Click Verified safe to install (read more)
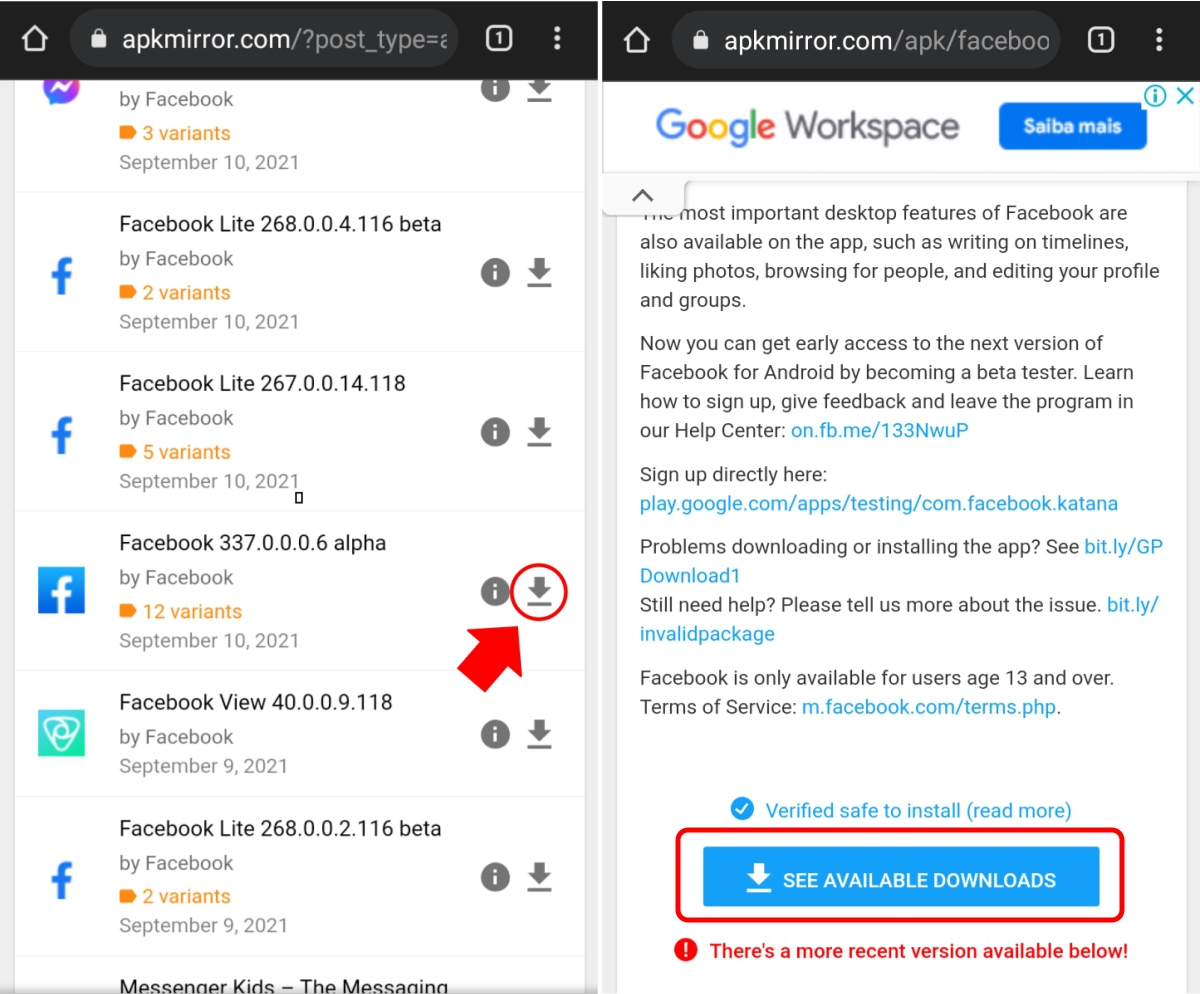The image size is (1200, 994). (x=918, y=810)
